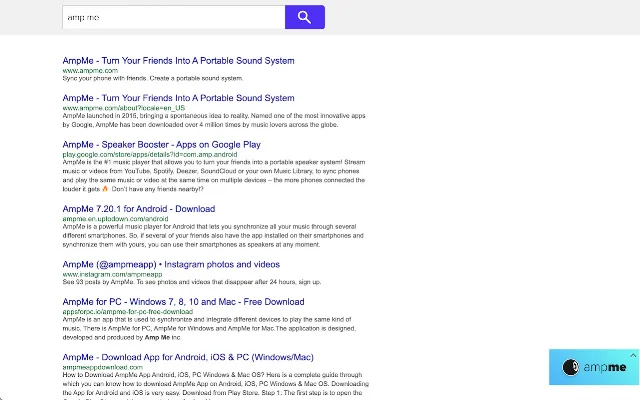Click the fire emoji in the Google Play snippet
The width and height of the screenshot is (640, 400).
pos(105,189)
